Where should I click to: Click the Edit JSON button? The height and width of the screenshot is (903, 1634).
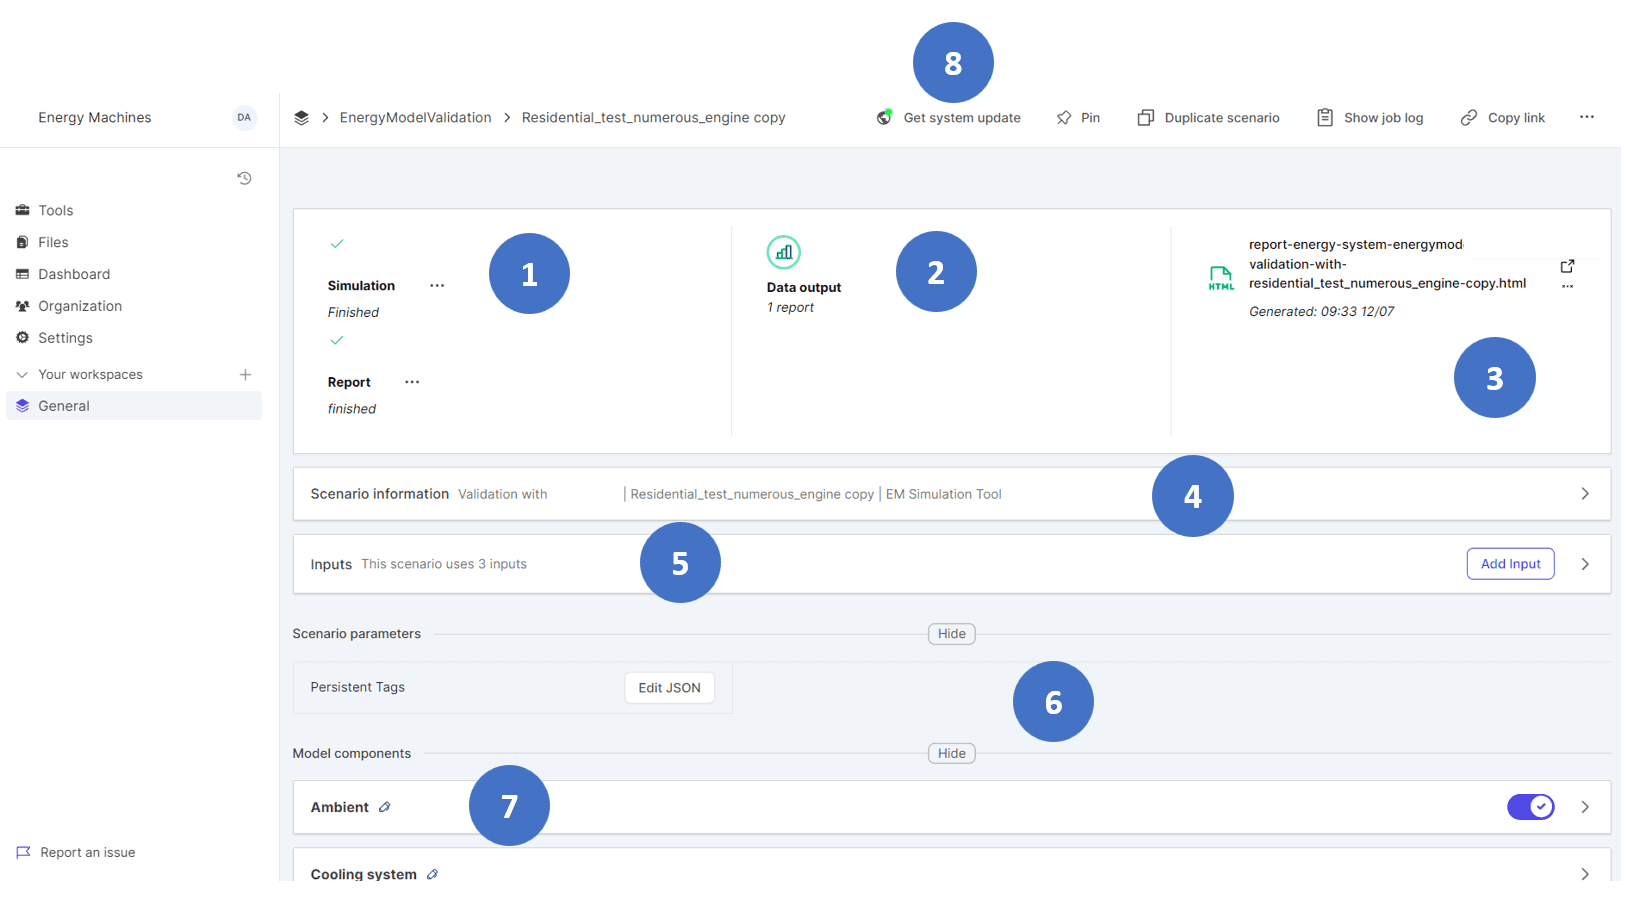669,688
